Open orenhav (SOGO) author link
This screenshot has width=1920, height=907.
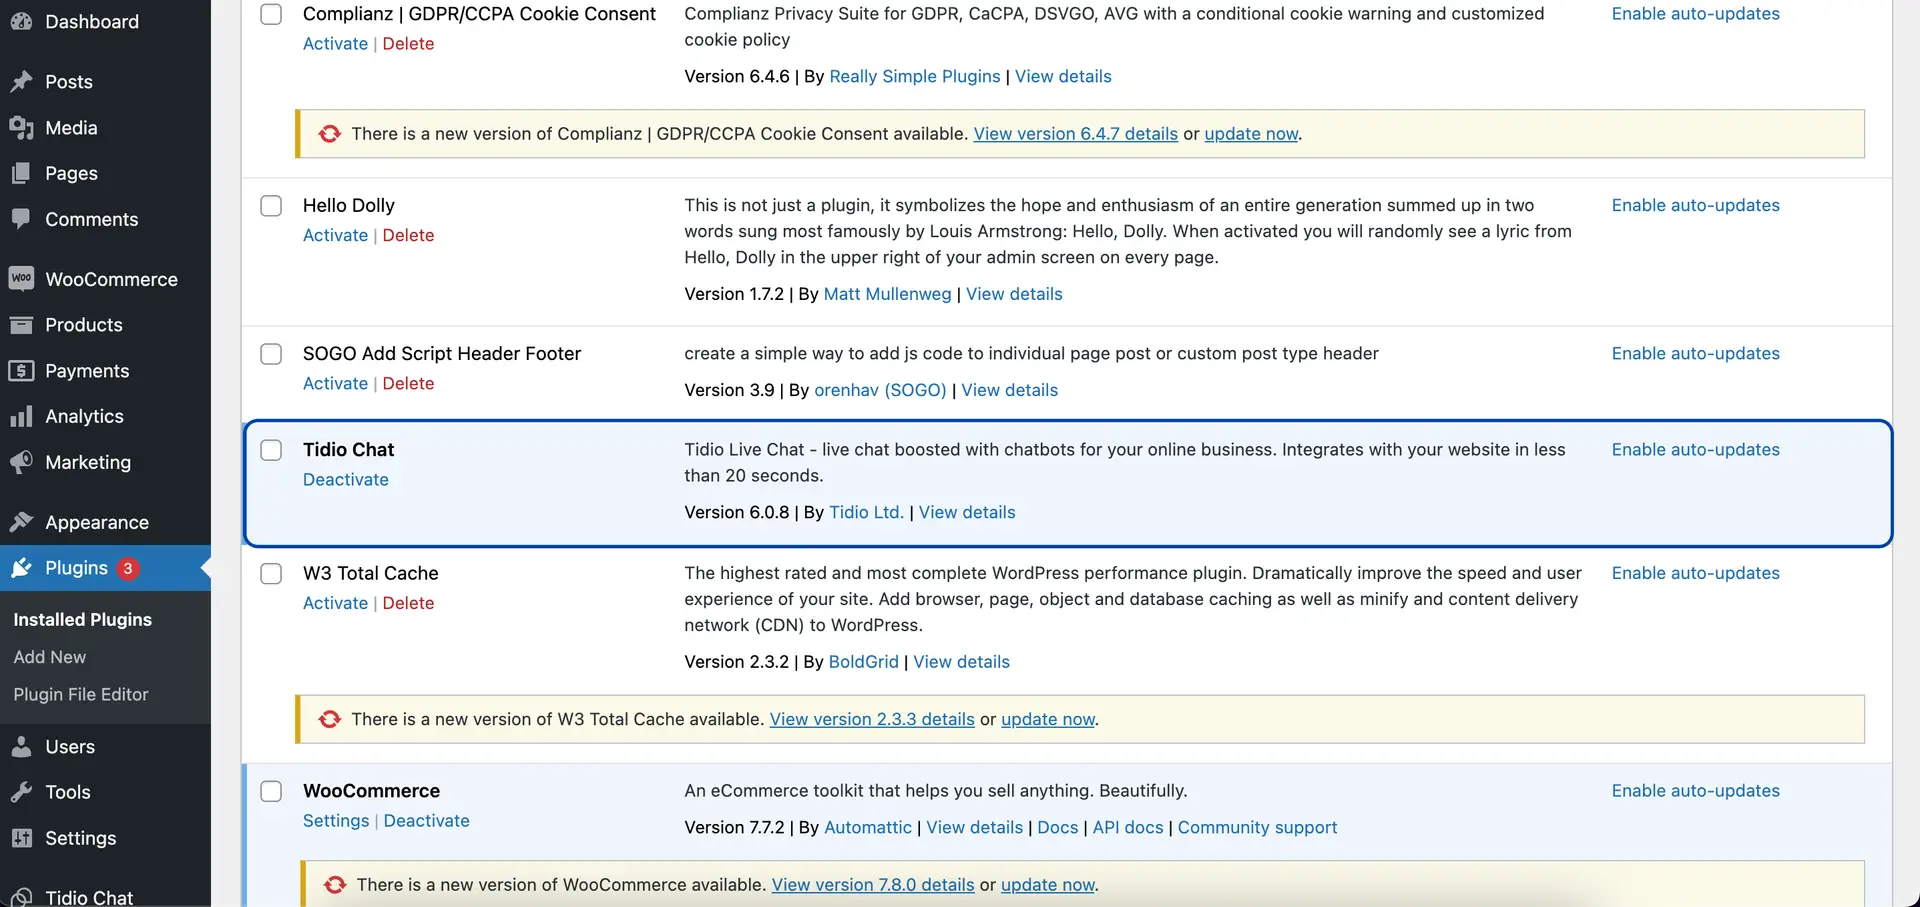click(x=880, y=390)
